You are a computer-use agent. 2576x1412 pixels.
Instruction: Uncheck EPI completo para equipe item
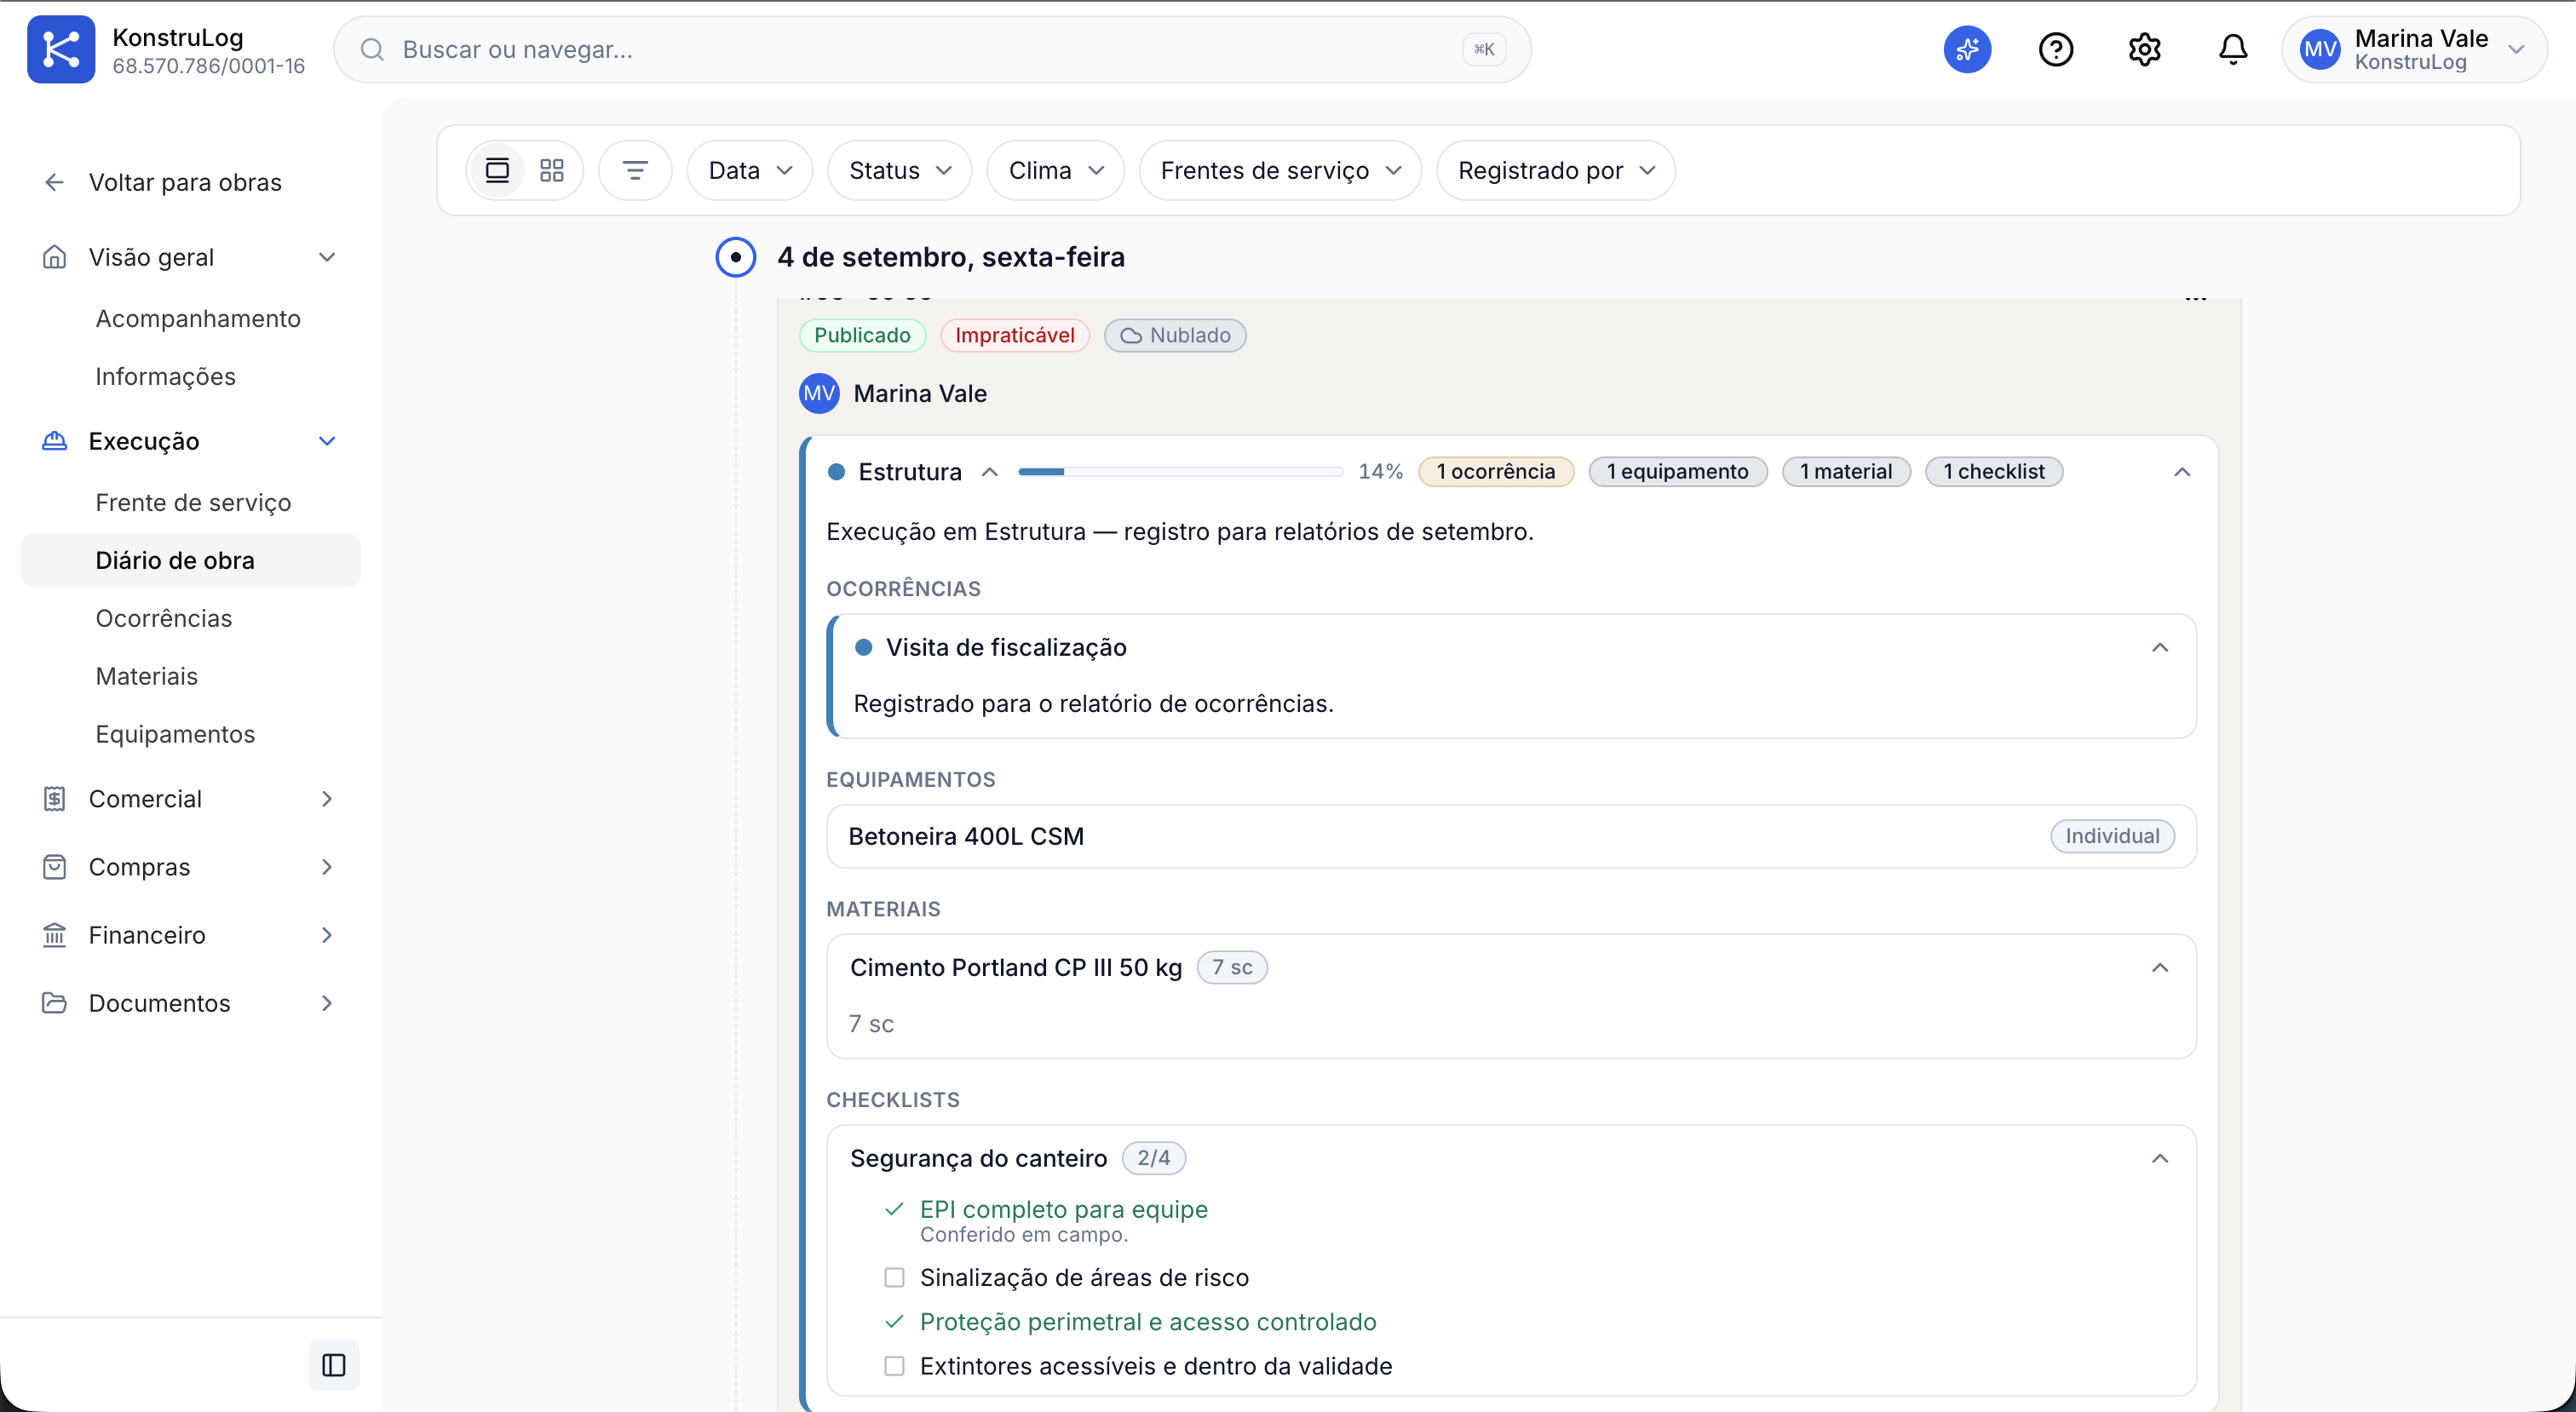coord(894,1210)
